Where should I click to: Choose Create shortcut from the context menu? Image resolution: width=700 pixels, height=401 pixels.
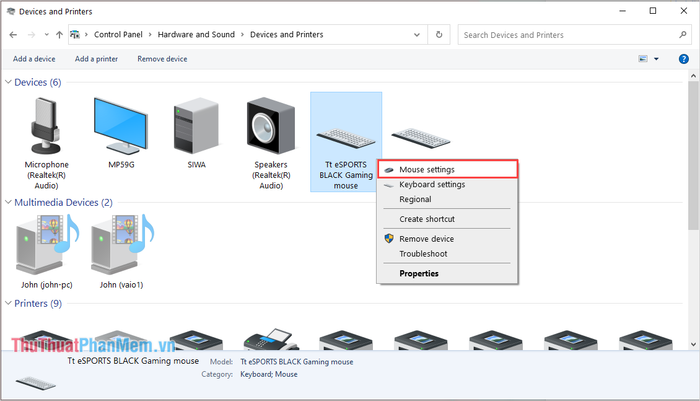point(446,219)
